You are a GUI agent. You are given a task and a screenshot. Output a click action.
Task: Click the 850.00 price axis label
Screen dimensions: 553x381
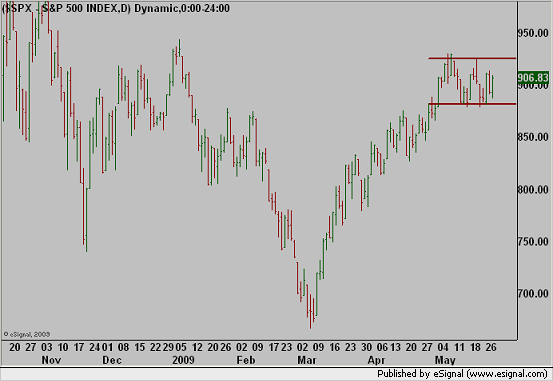pos(533,137)
